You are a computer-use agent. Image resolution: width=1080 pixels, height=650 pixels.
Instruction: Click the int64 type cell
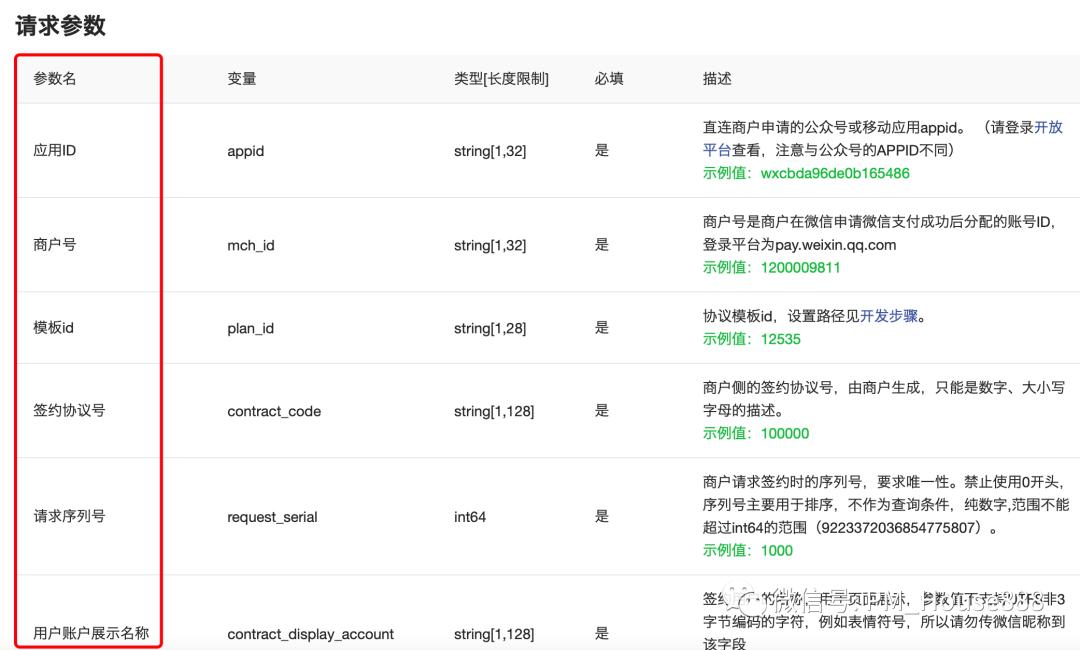(x=470, y=516)
